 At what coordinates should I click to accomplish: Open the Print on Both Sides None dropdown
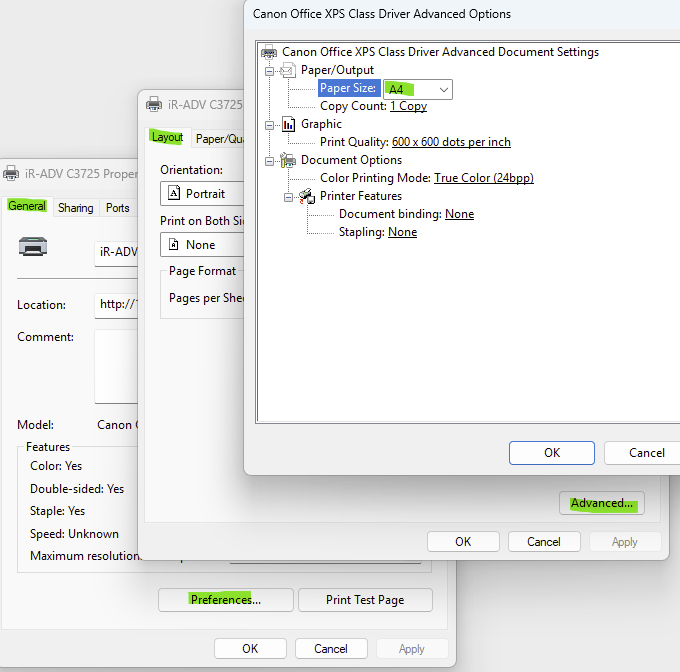pos(202,245)
